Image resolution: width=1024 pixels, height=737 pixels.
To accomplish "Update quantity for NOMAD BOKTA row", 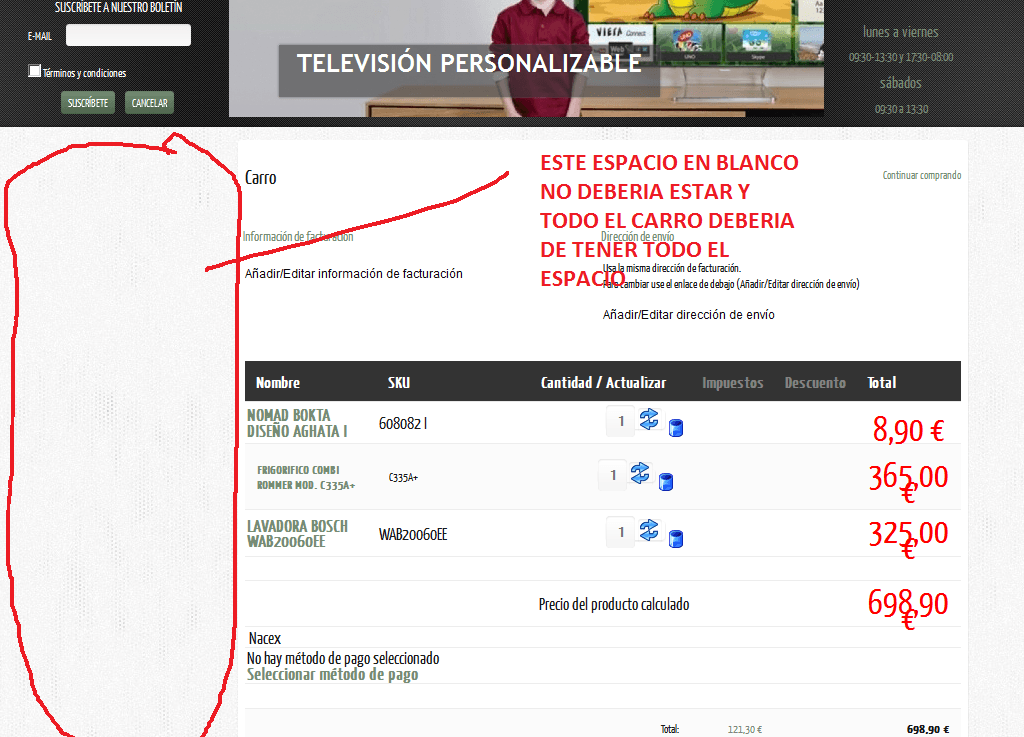I will [649, 419].
